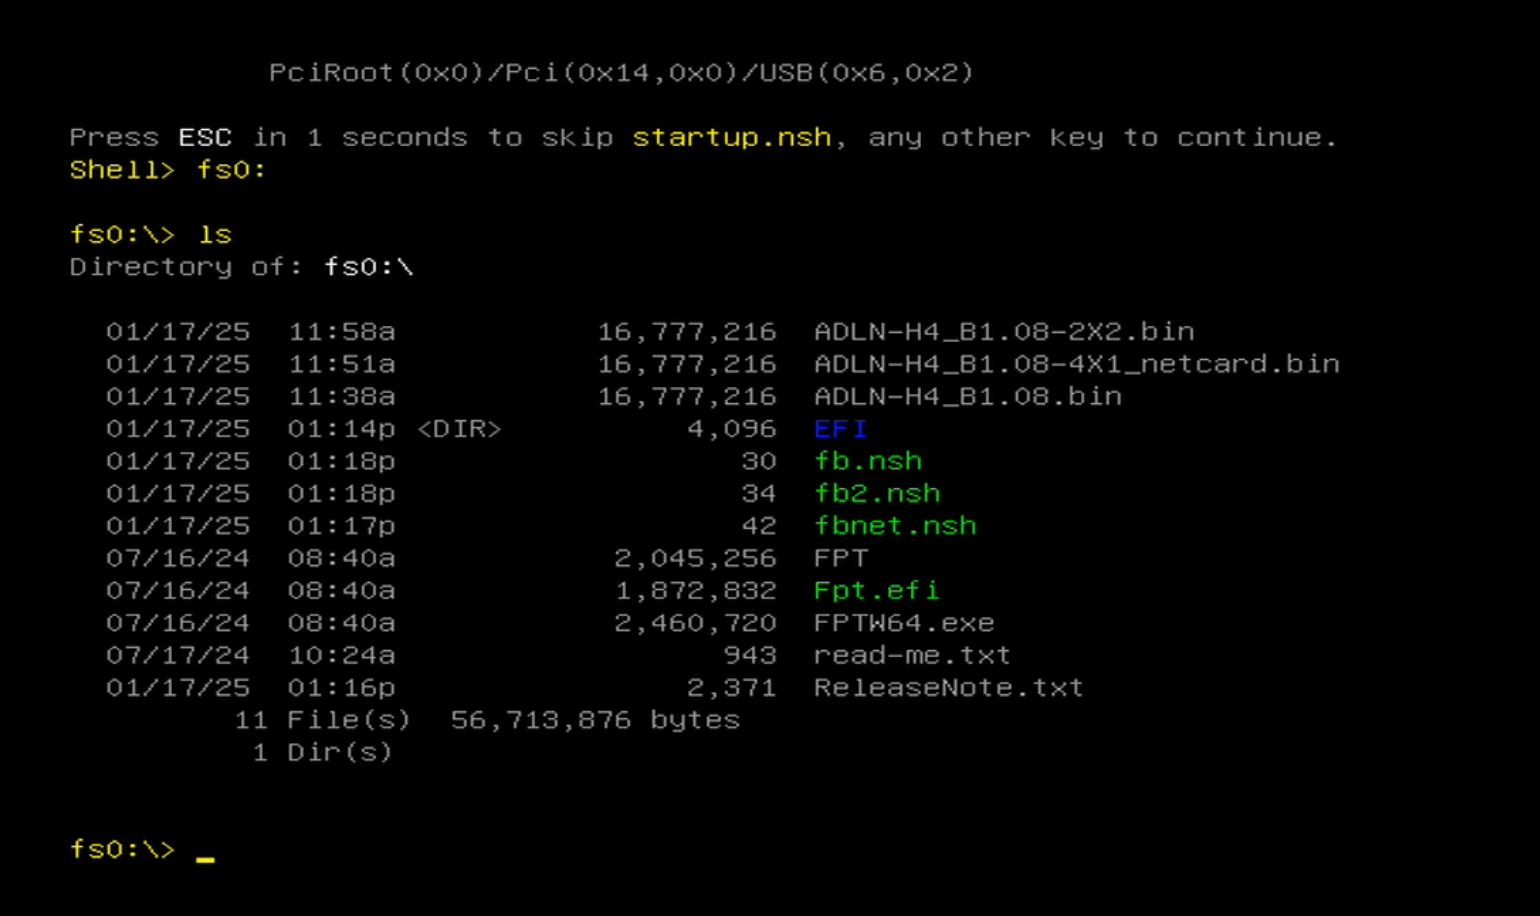Viewport: 1540px width, 916px height.
Task: Click the 'ls' command after the fs0 prompt
Action: click(x=215, y=235)
